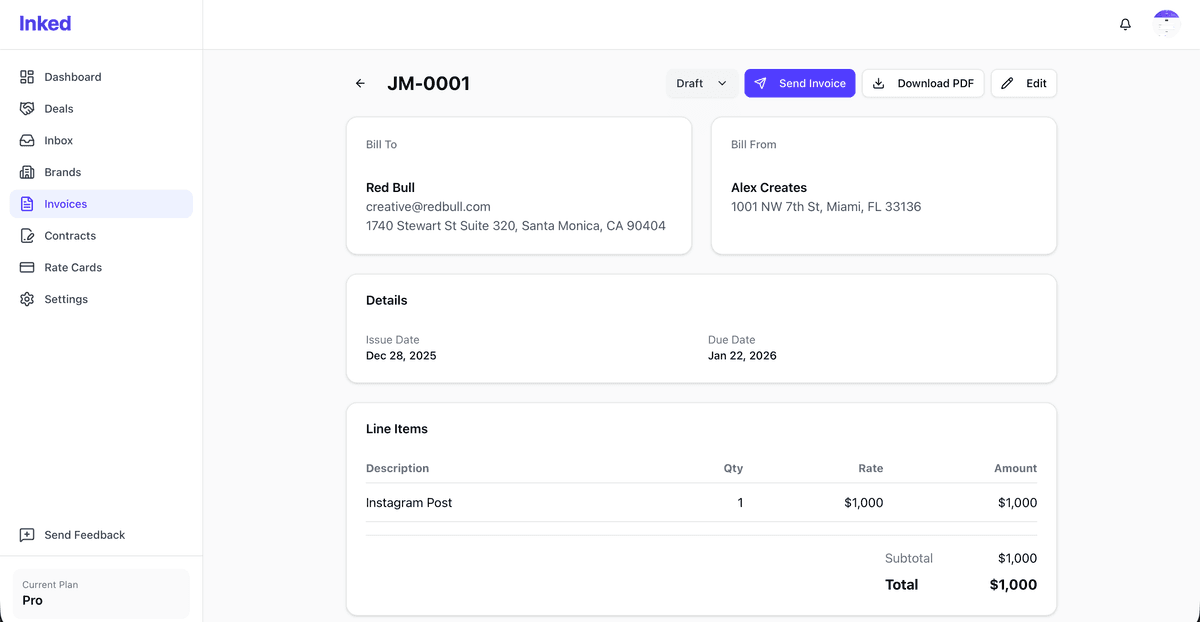The width and height of the screenshot is (1200, 622).
Task: Open the Draft status dropdown
Action: (701, 83)
